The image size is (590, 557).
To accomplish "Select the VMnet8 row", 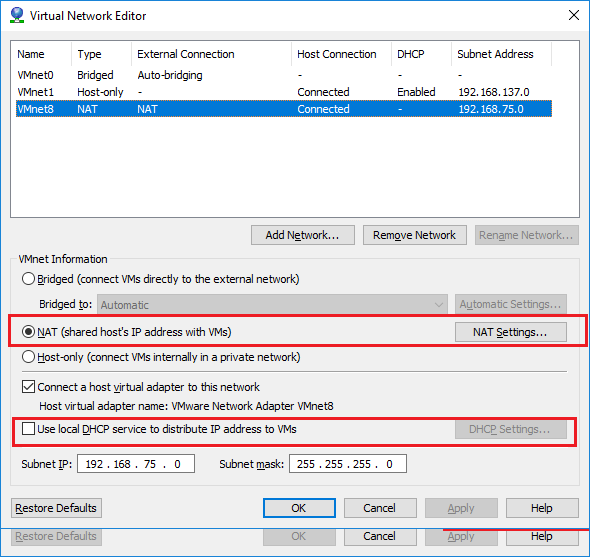I will coord(284,109).
